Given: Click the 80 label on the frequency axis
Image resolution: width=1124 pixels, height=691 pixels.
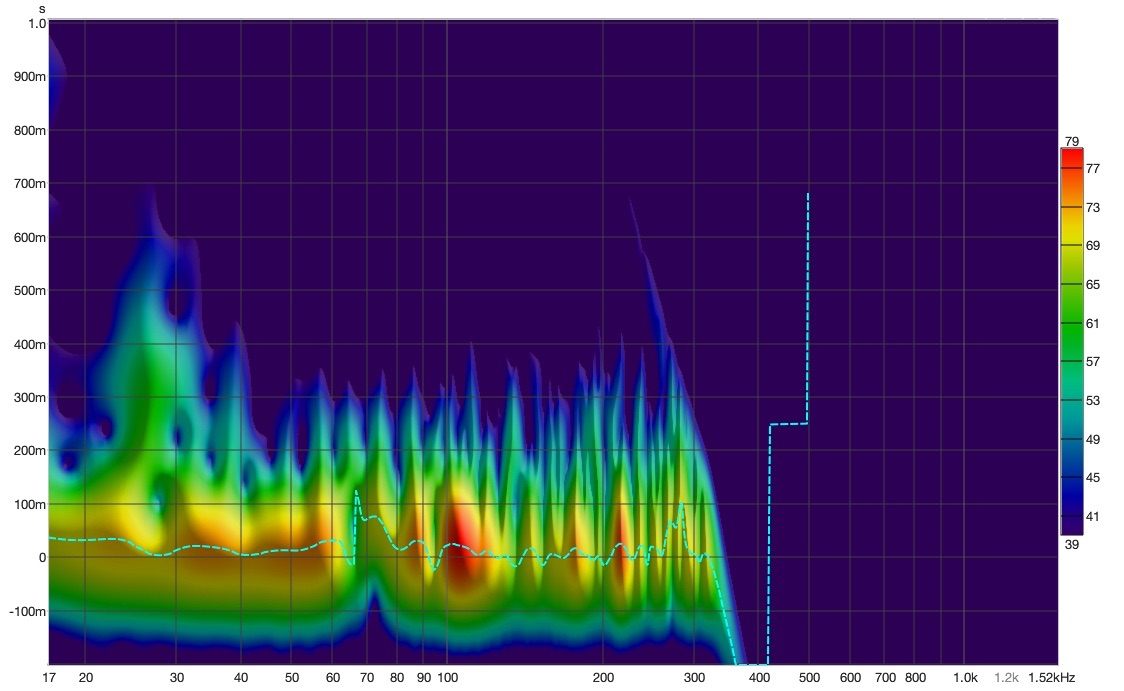Looking at the screenshot, I should point(397,678).
